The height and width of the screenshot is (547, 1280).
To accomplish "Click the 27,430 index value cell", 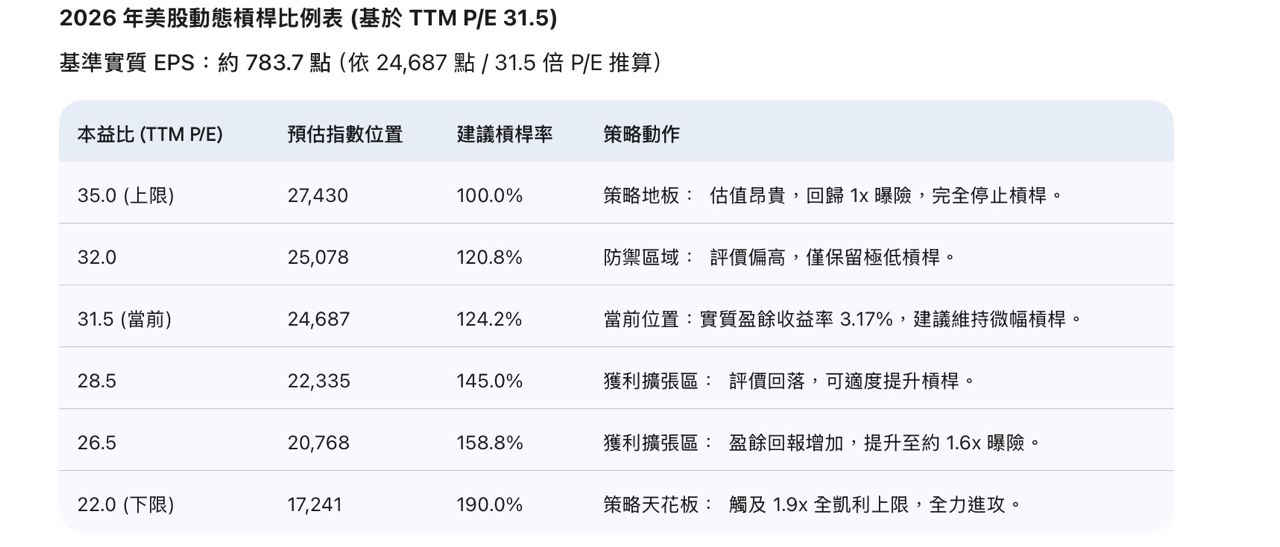I will 318,196.
